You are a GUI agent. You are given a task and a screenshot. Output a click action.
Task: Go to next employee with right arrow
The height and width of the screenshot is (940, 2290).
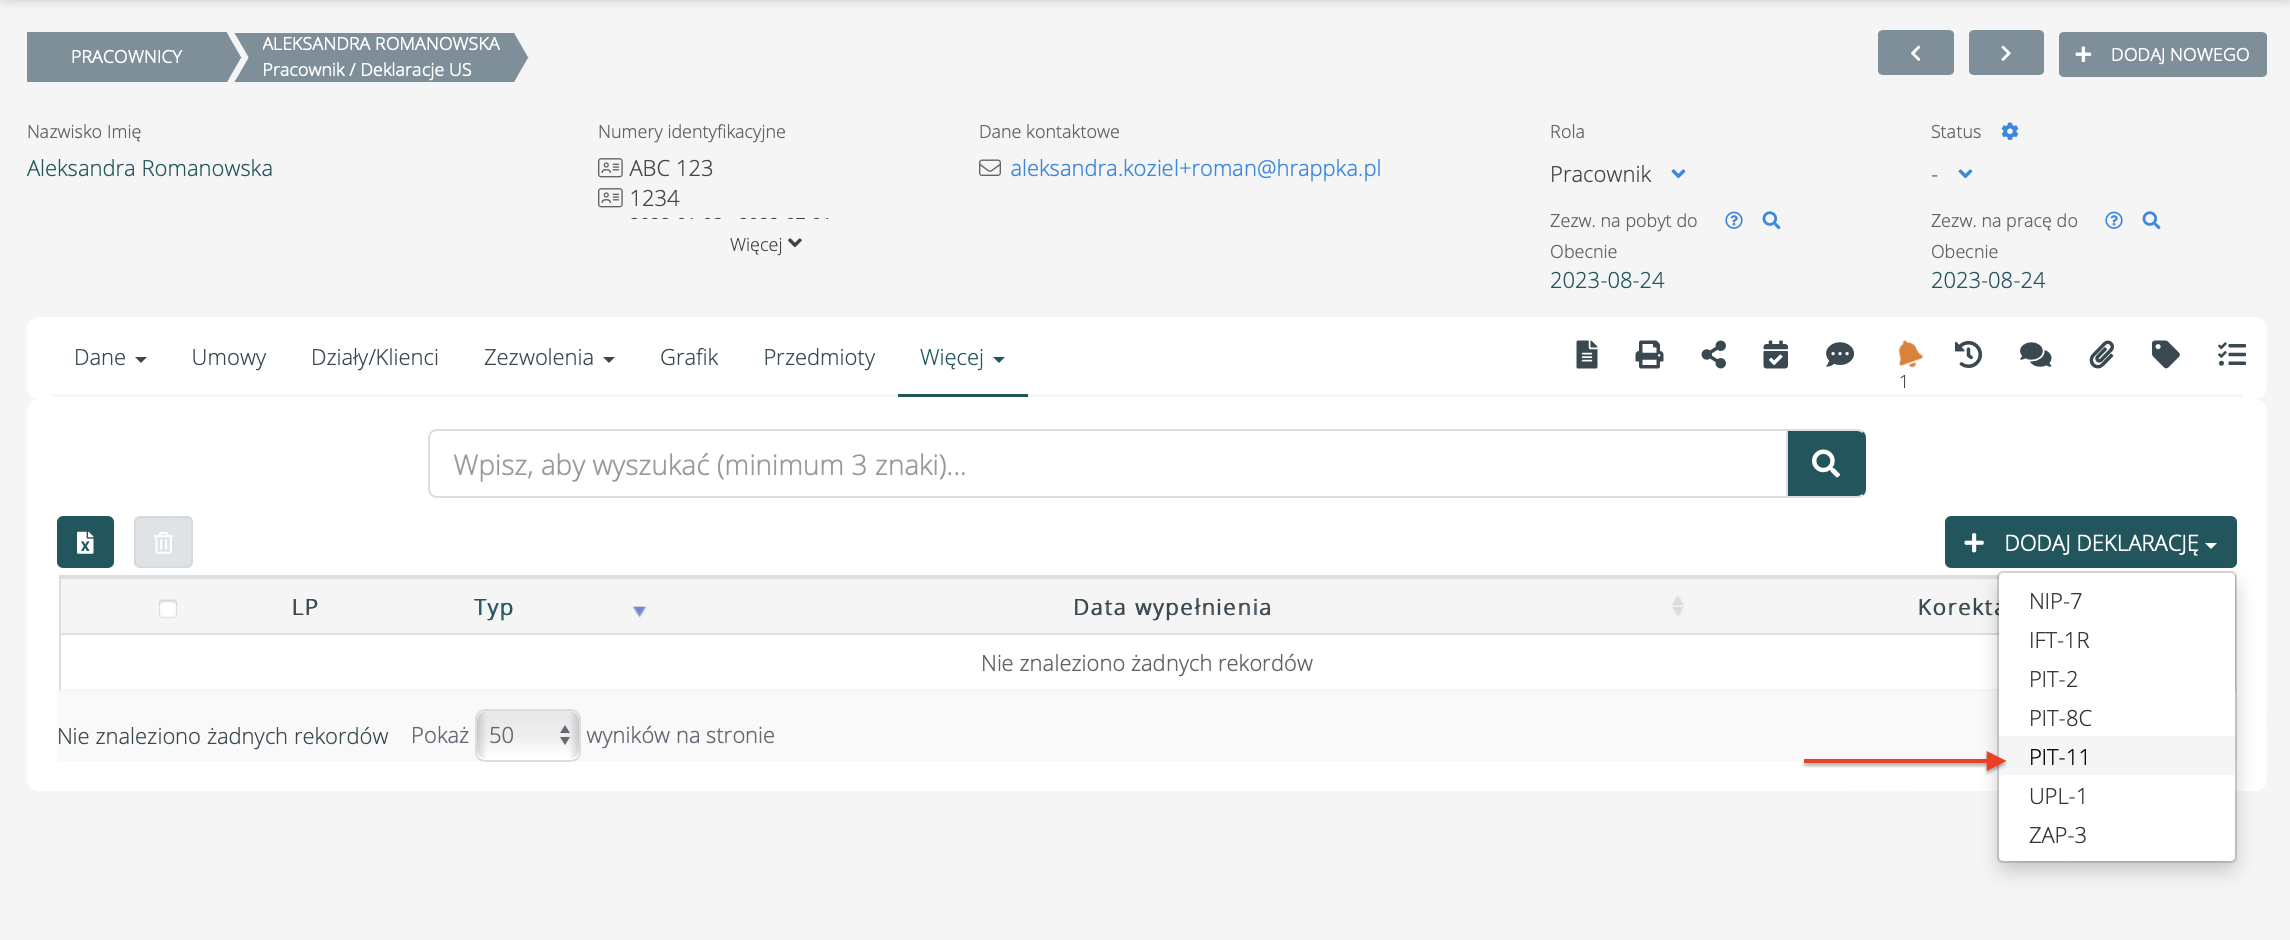click(2005, 54)
